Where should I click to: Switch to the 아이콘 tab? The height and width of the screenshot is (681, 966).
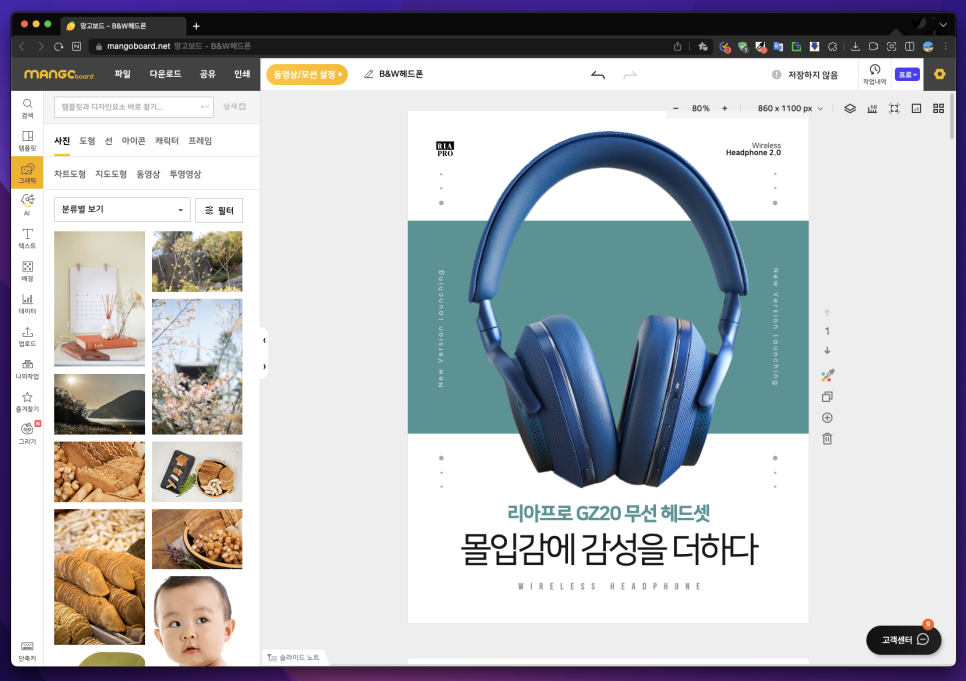pos(134,141)
